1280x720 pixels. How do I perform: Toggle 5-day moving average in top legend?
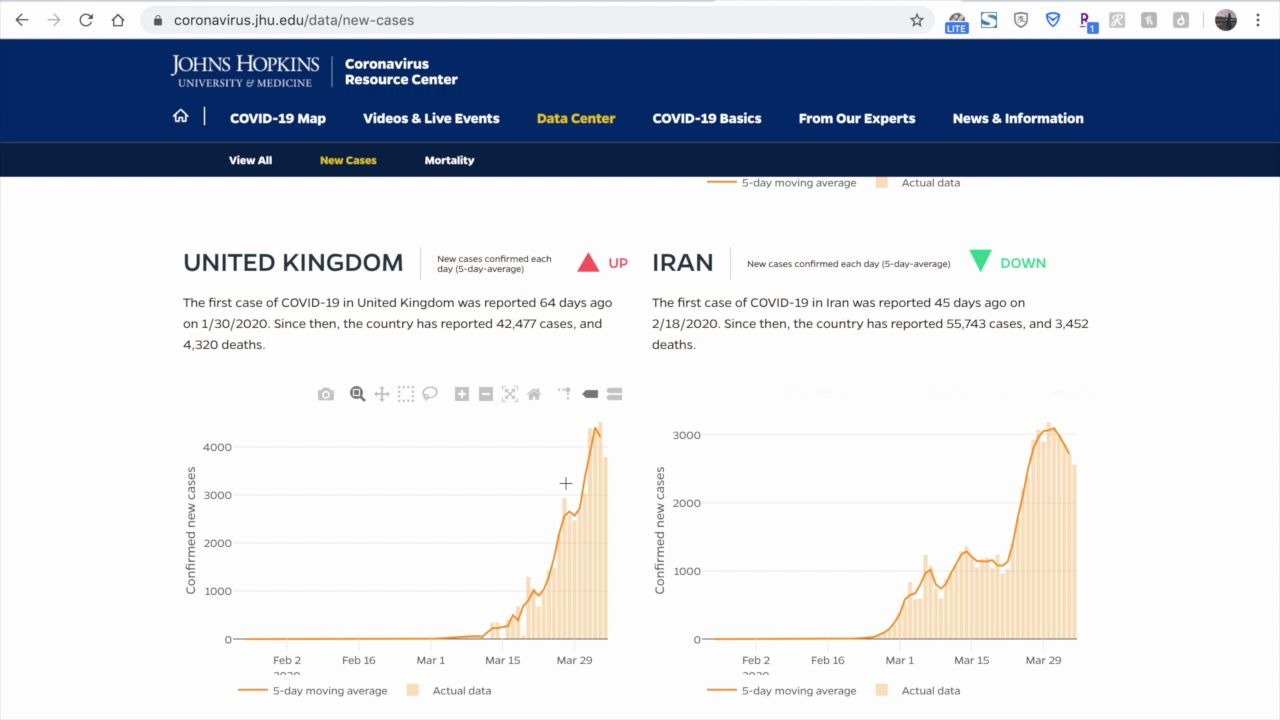[782, 183]
